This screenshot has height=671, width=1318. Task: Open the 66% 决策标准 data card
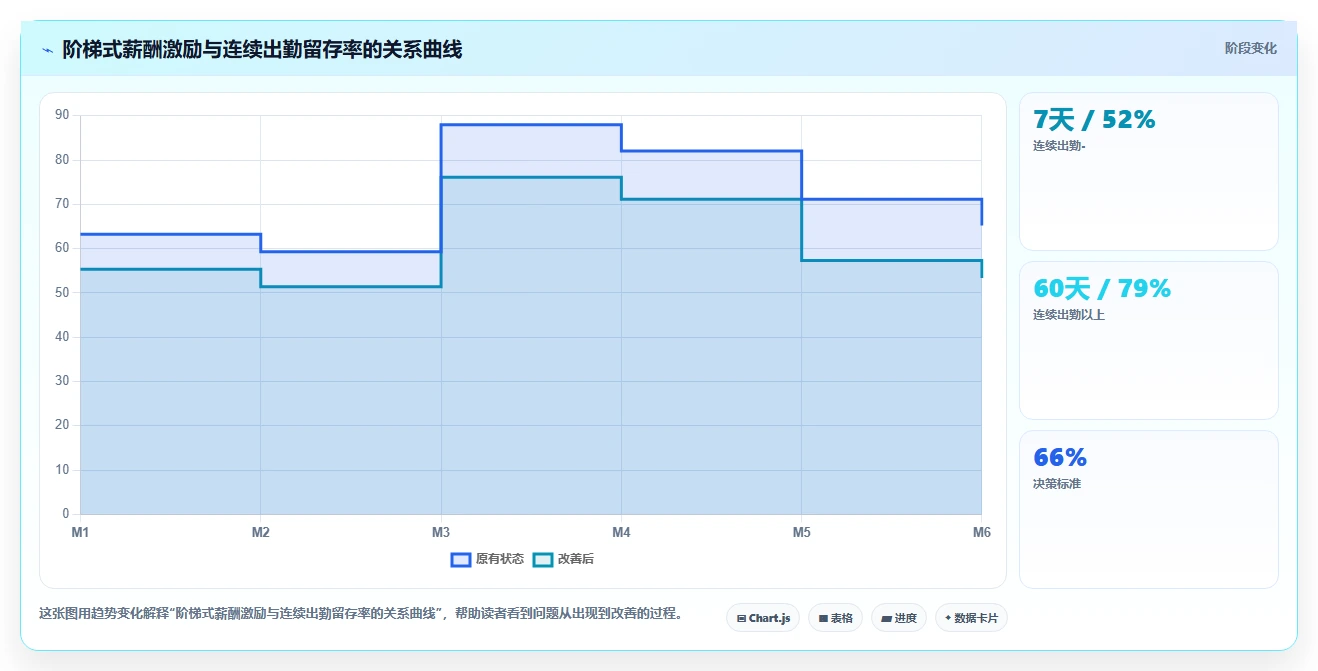[x=1149, y=509]
